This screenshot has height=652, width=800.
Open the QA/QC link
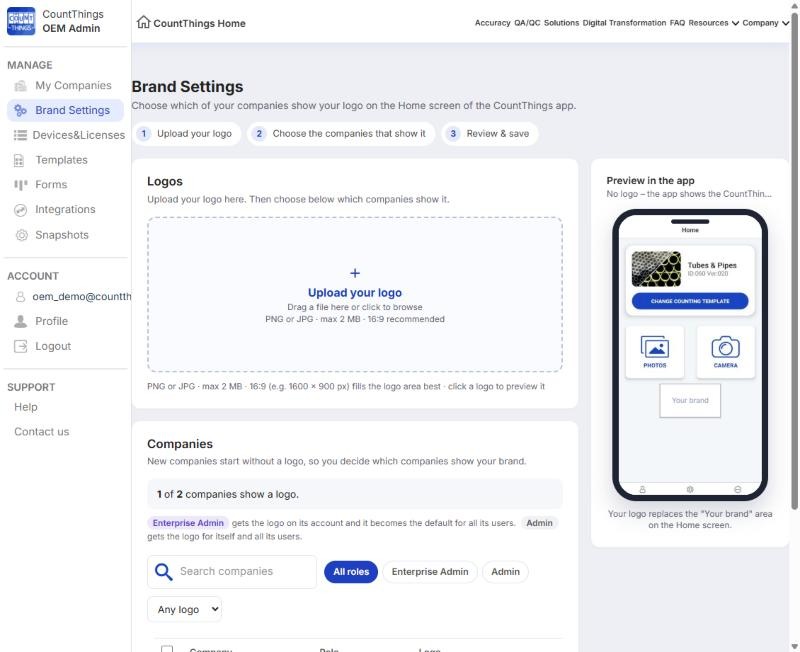pos(527,23)
